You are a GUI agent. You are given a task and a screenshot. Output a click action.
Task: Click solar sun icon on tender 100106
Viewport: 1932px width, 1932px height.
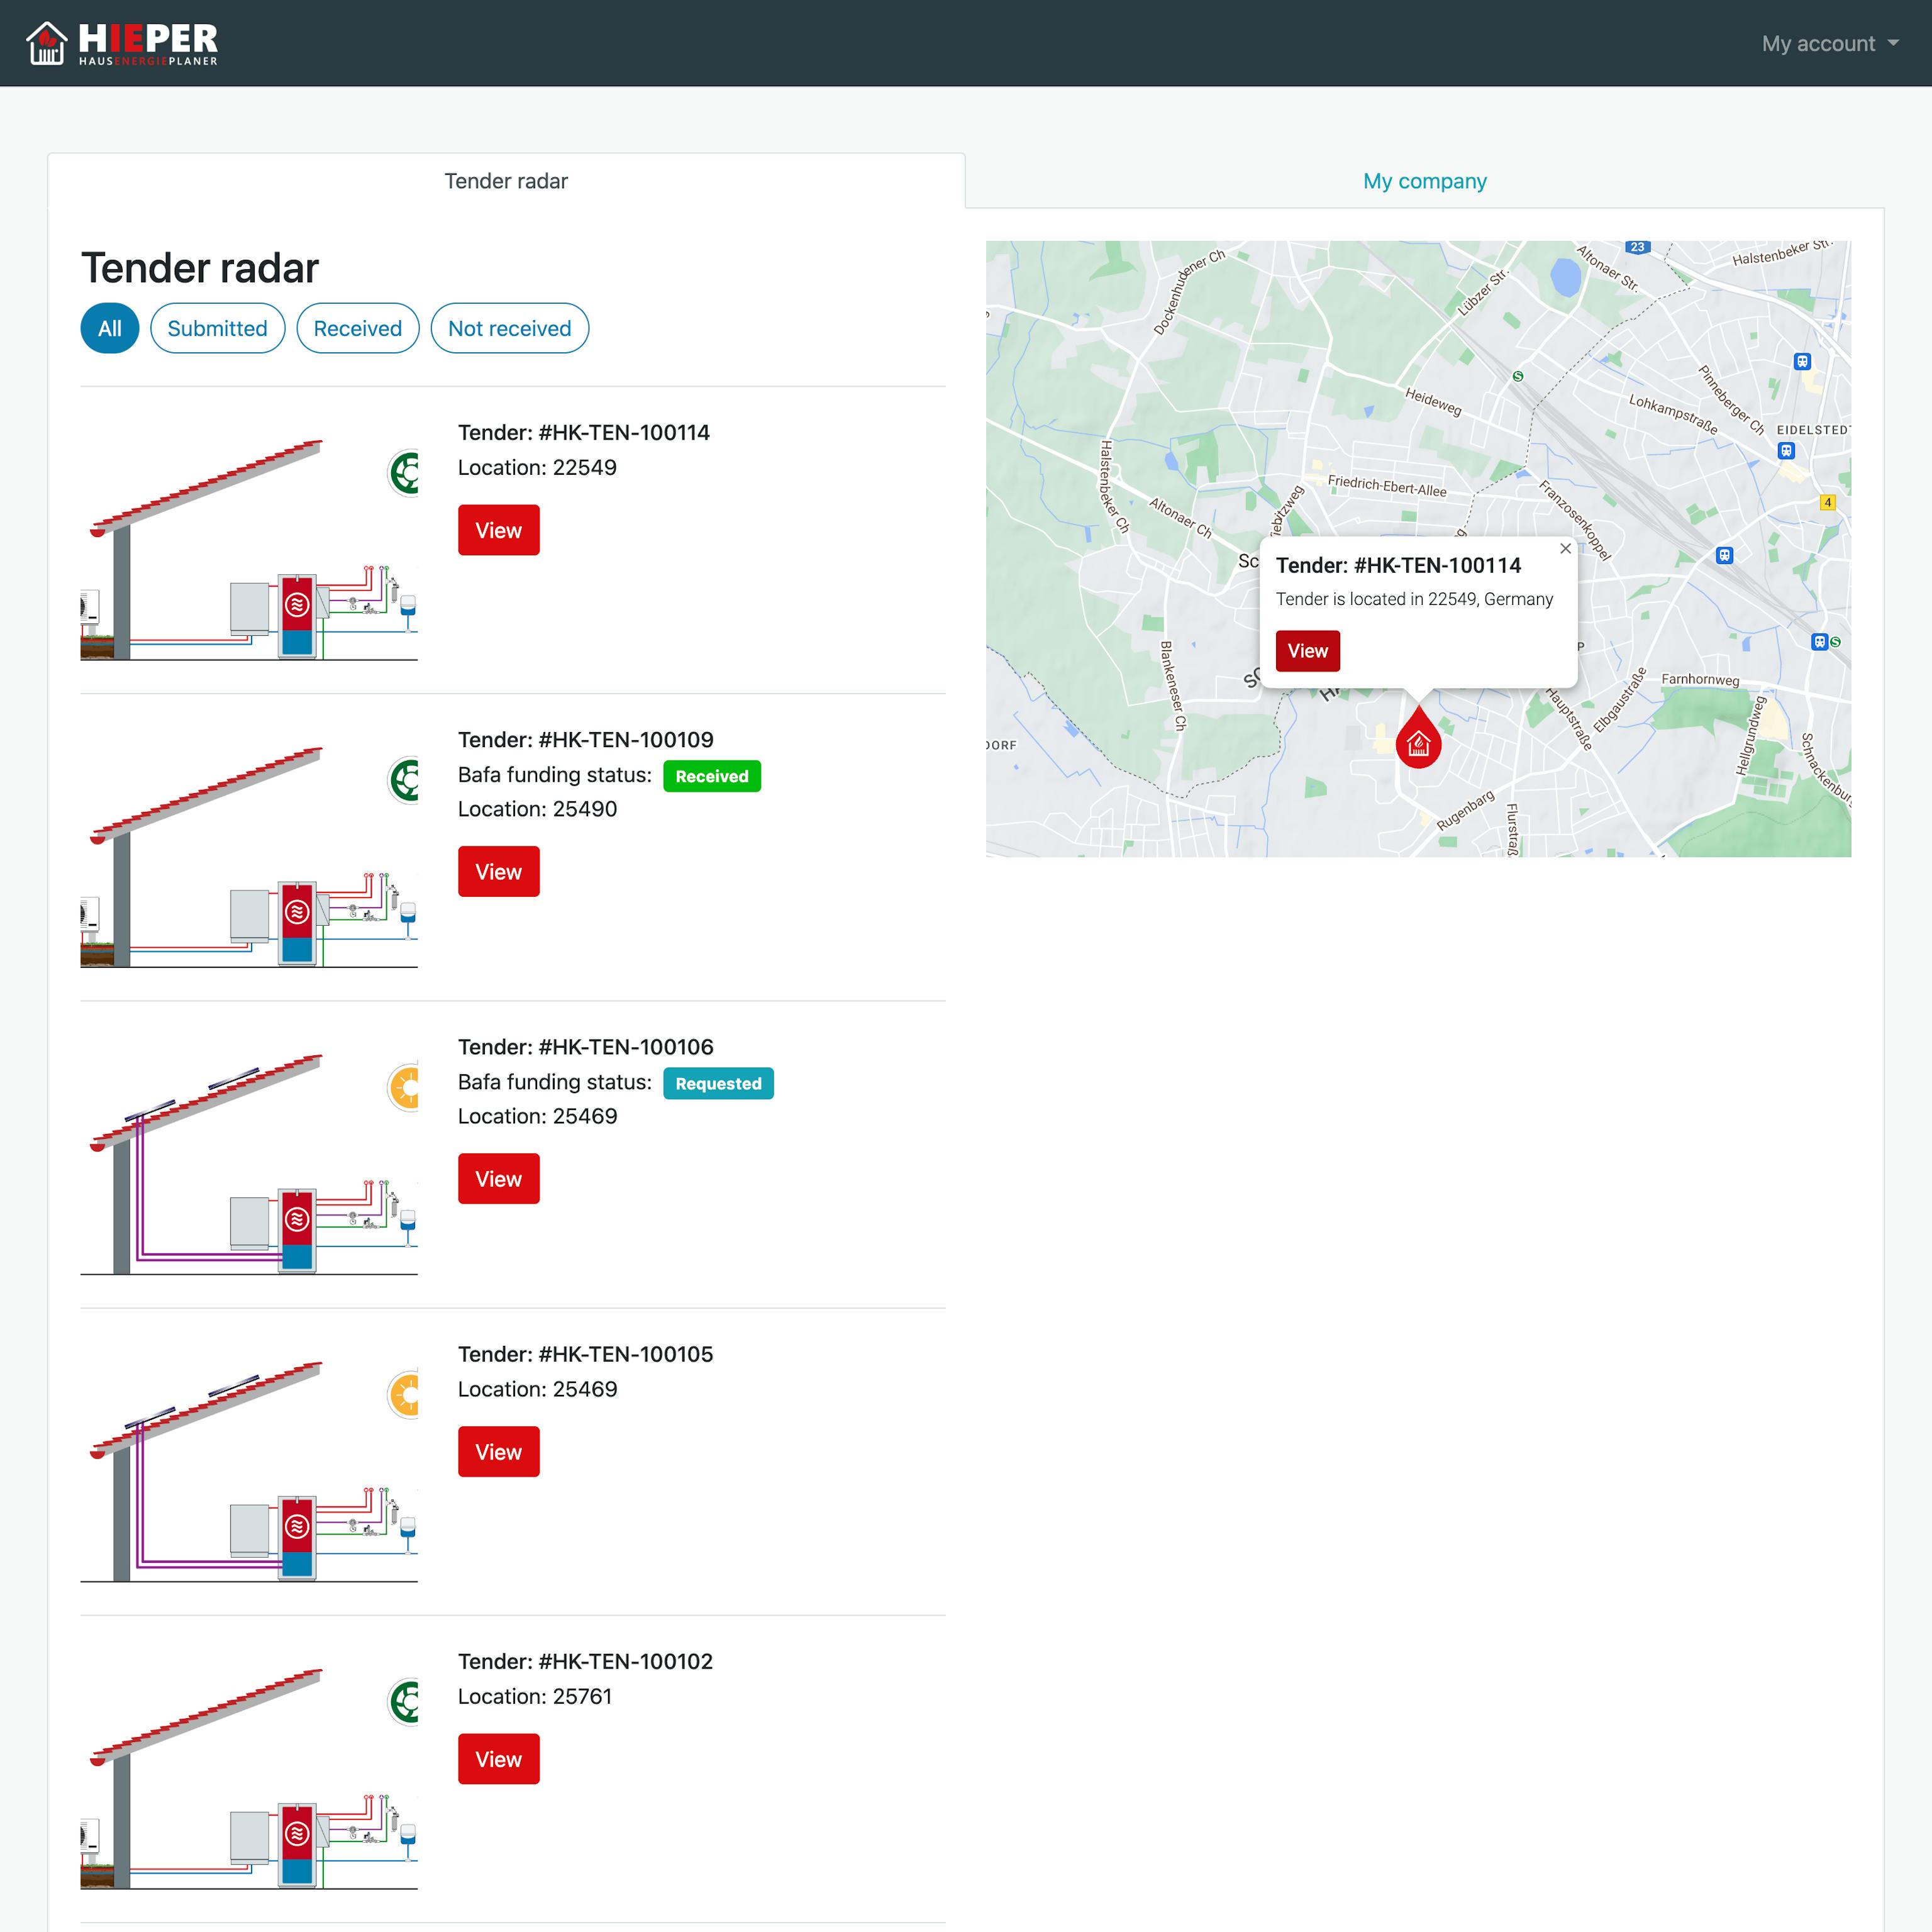pos(404,1087)
